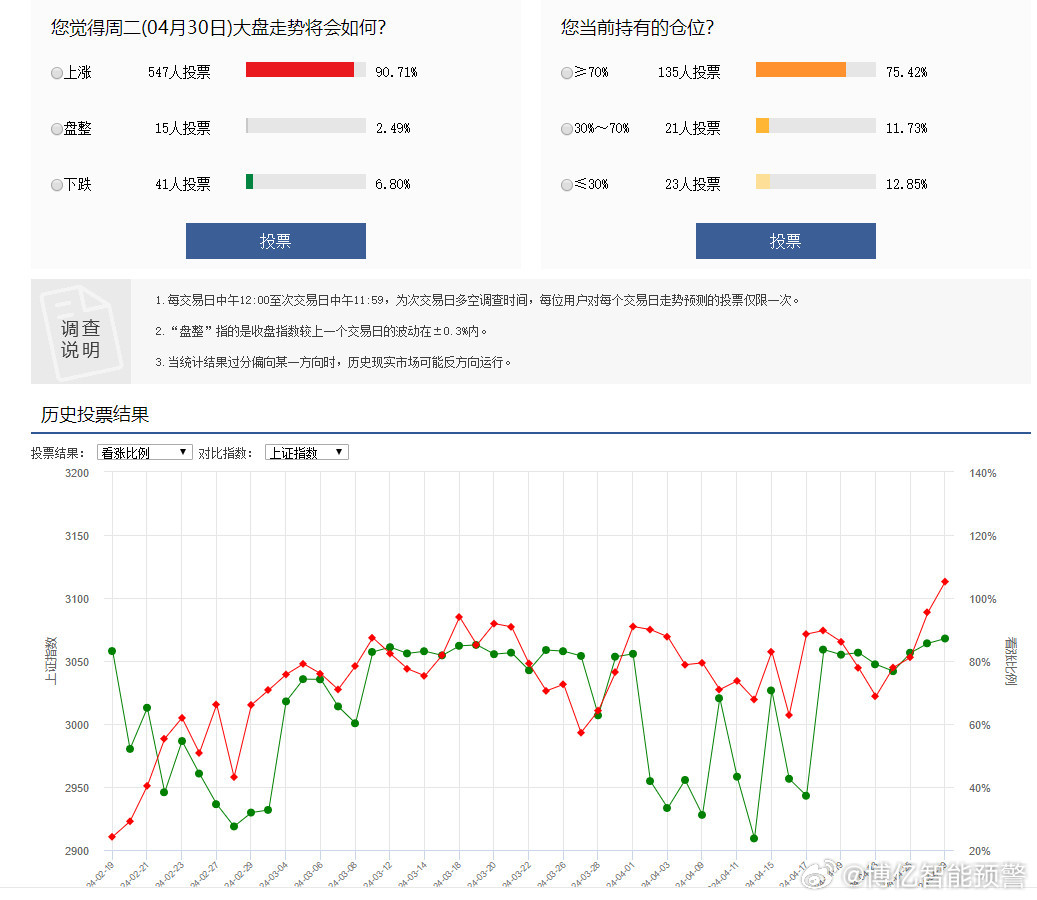
Task: Click the highest red data point on chart
Action: click(943, 579)
